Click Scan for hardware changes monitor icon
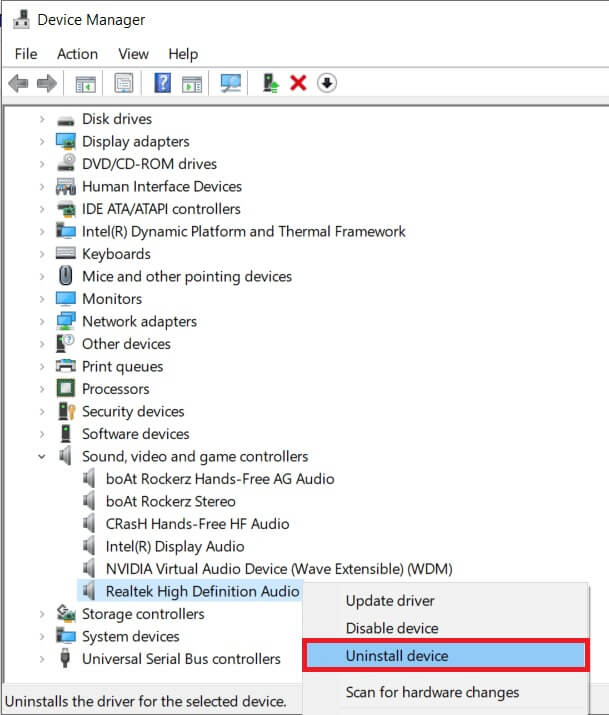The width and height of the screenshot is (609, 715). (x=231, y=83)
